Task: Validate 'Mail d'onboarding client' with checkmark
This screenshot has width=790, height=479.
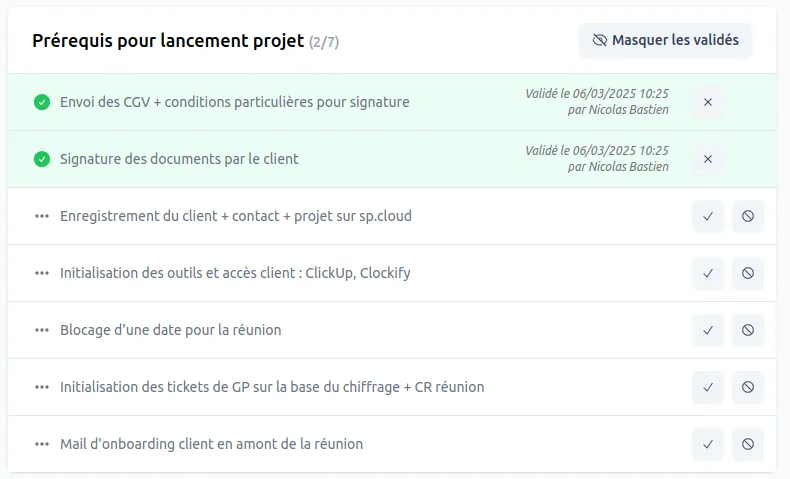Action: pyautogui.click(x=707, y=444)
